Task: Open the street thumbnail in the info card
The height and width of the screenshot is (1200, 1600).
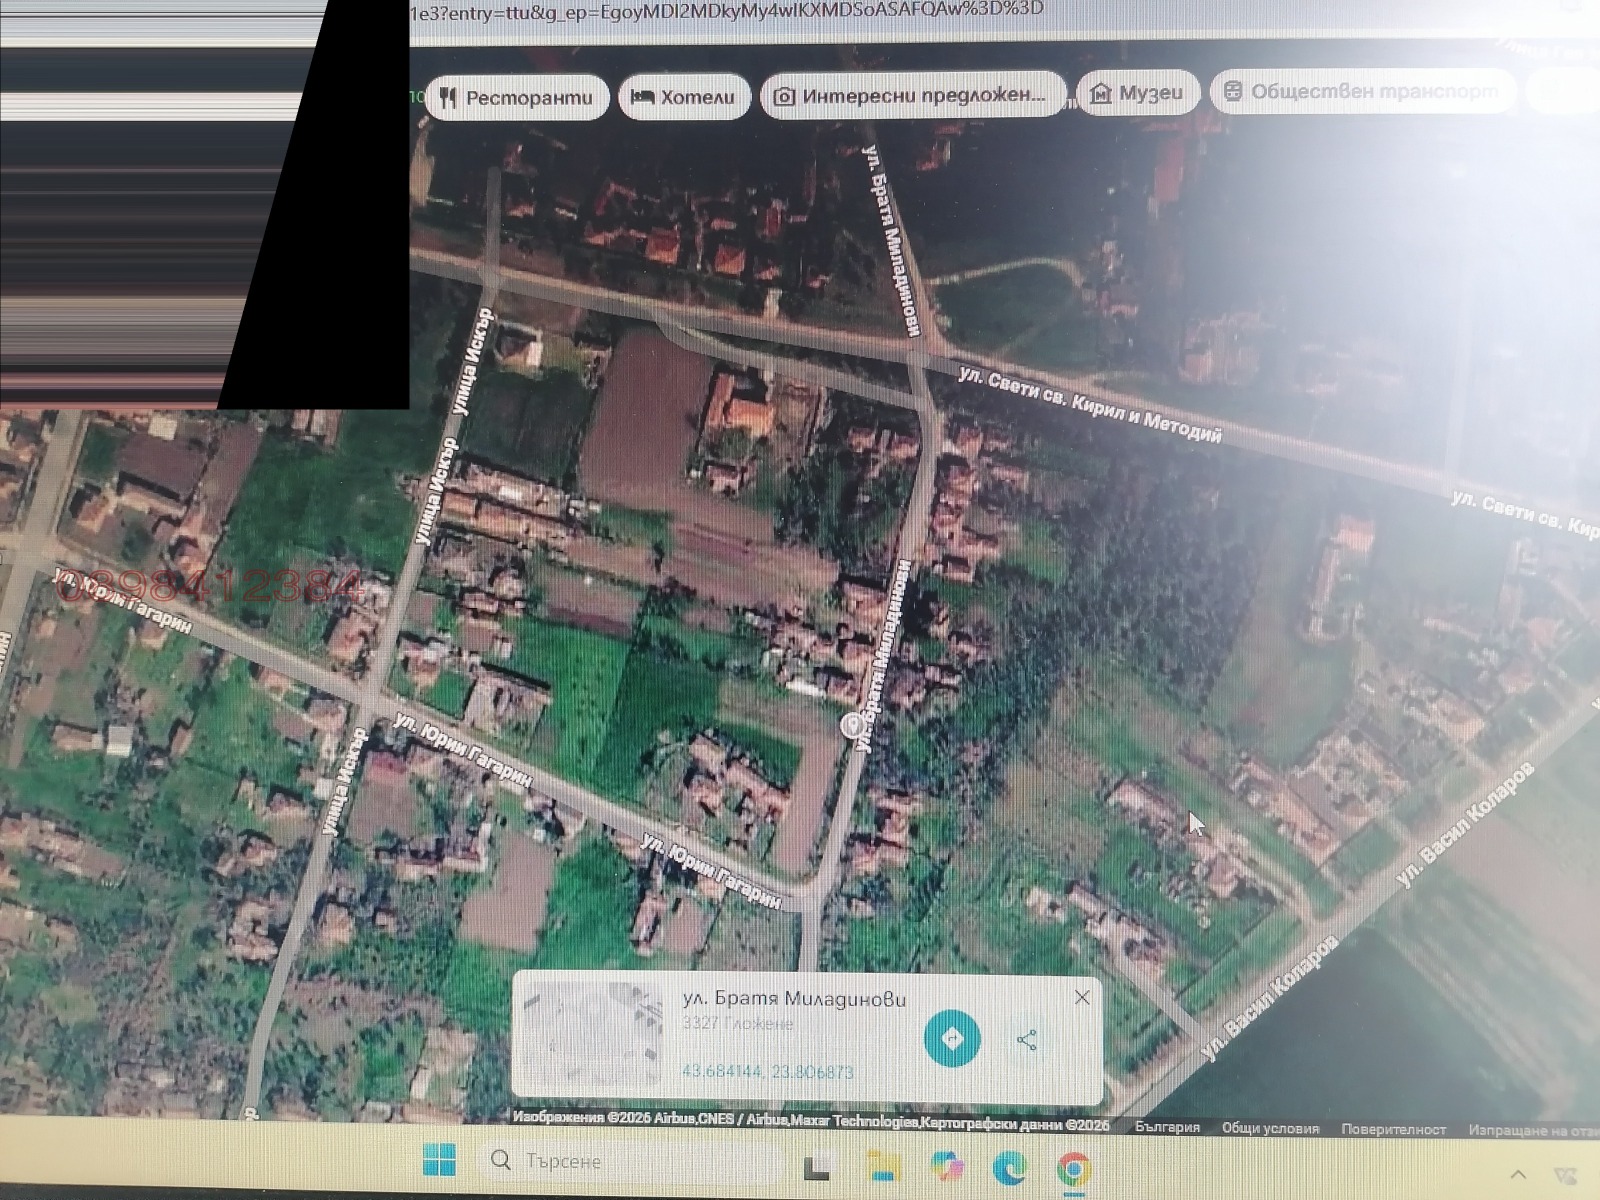Action: click(x=593, y=1034)
